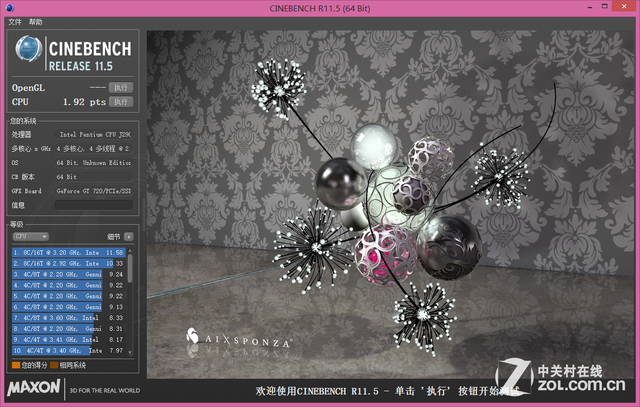This screenshot has width=640, height=407.
Task: Click the brown 相同系统 legend swatch
Action: coord(54,365)
